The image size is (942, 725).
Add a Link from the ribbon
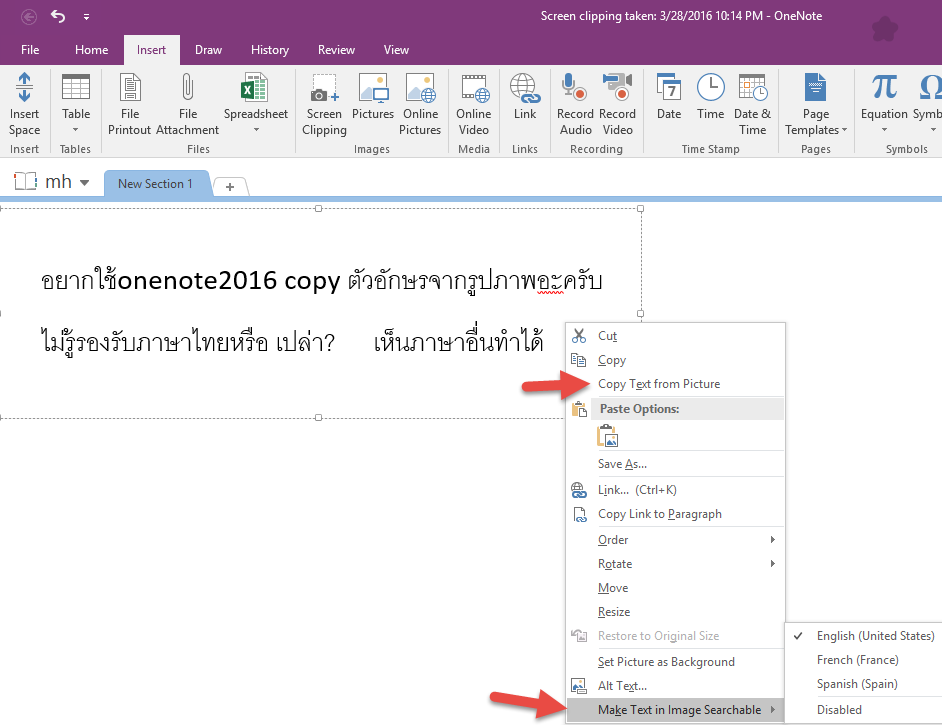click(x=524, y=97)
